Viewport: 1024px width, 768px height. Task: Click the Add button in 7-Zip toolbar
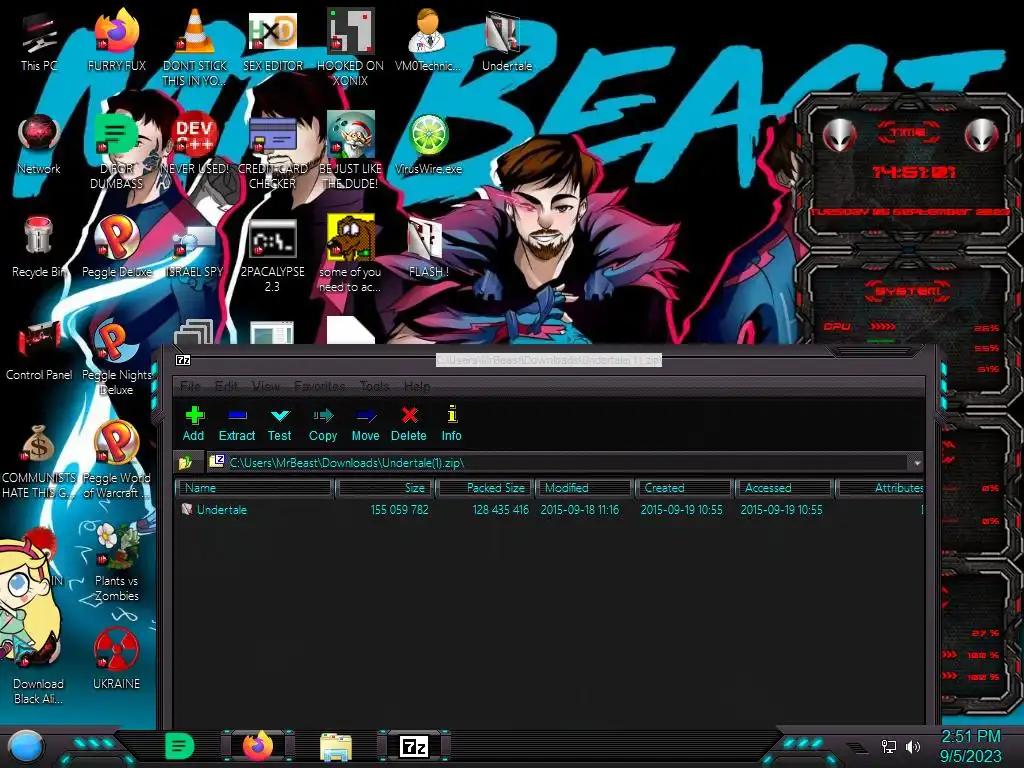pyautogui.click(x=193, y=423)
